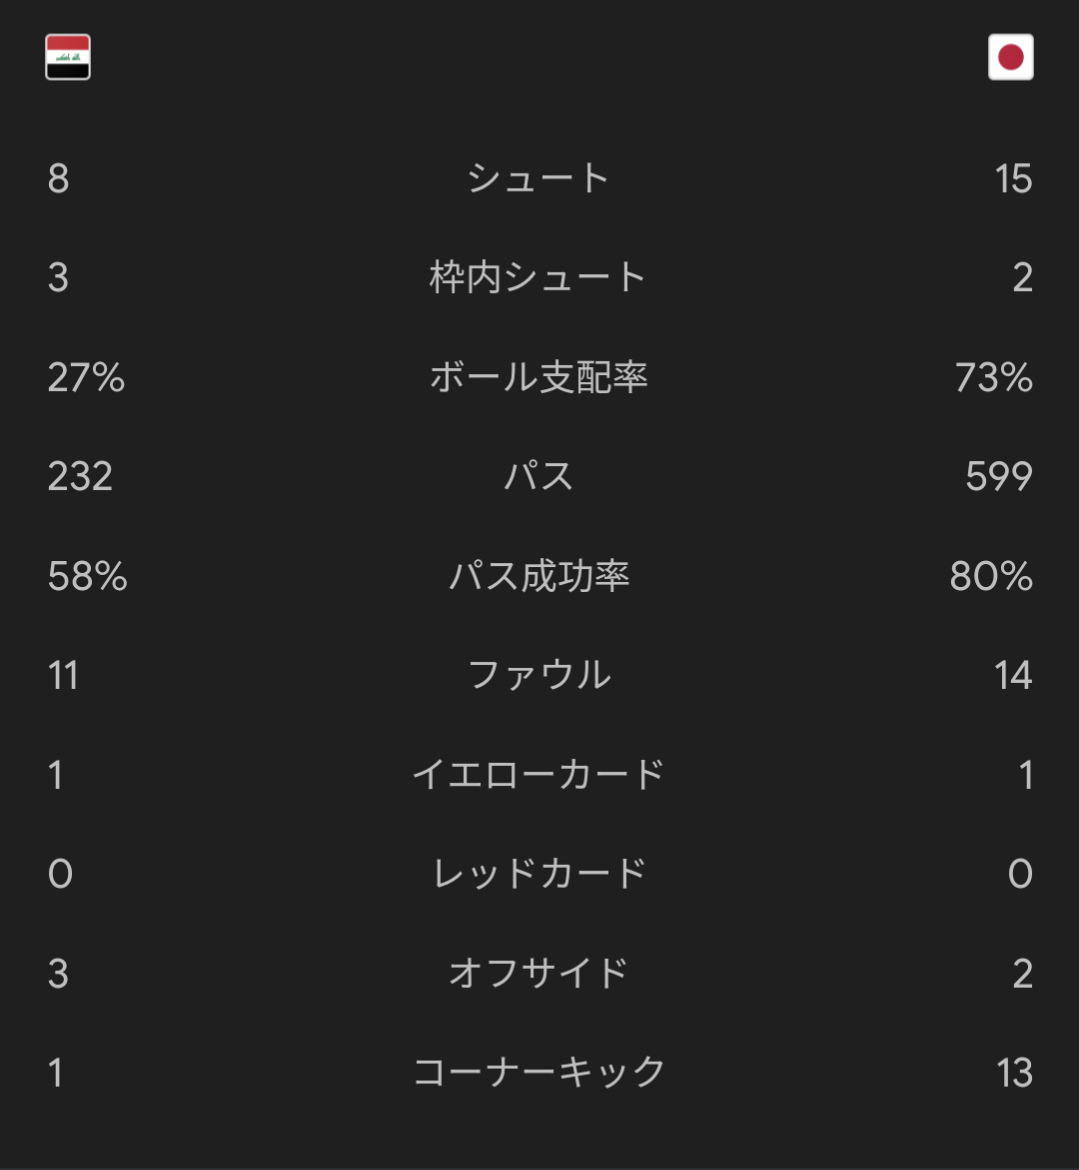Click the Iraq flag icon
Image resolution: width=1079 pixels, height=1170 pixels.
click(68, 57)
